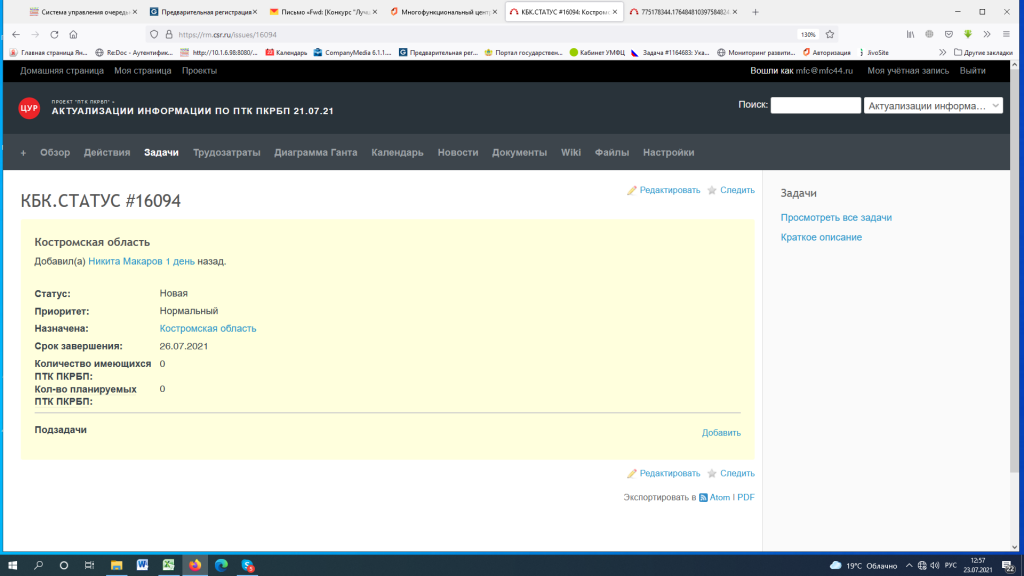
Task: Switch to the Диаграмма Ганта tab
Action: 315,153
